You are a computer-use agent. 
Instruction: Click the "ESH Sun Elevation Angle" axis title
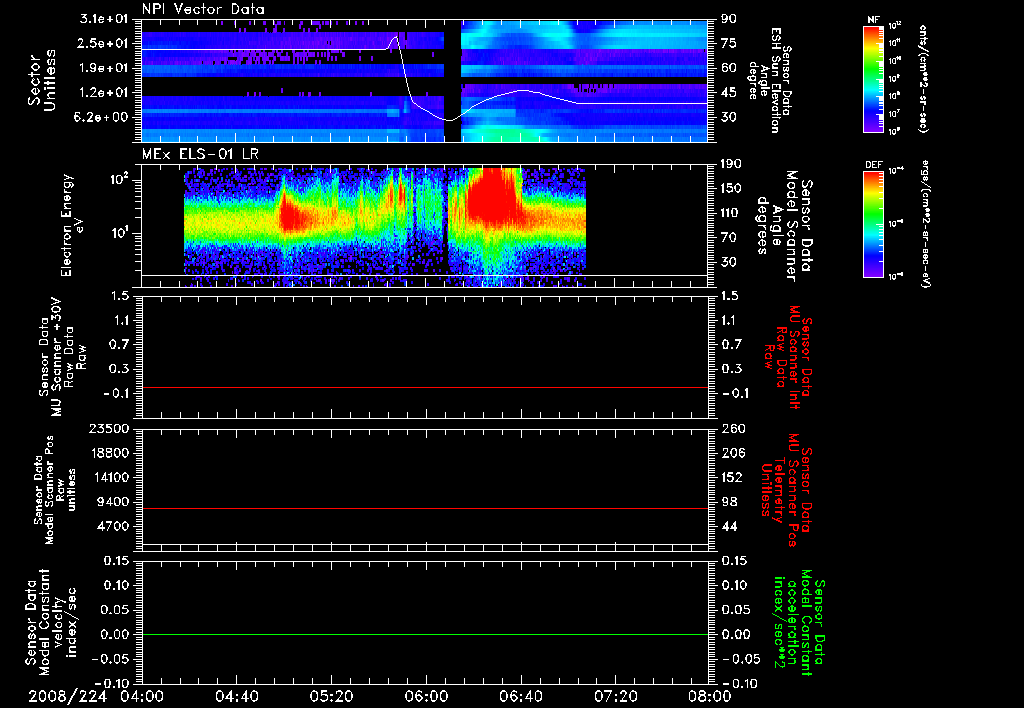click(770, 80)
